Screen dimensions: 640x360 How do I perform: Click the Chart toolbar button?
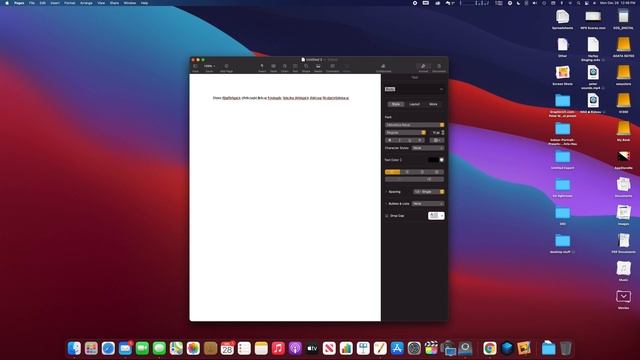284,67
